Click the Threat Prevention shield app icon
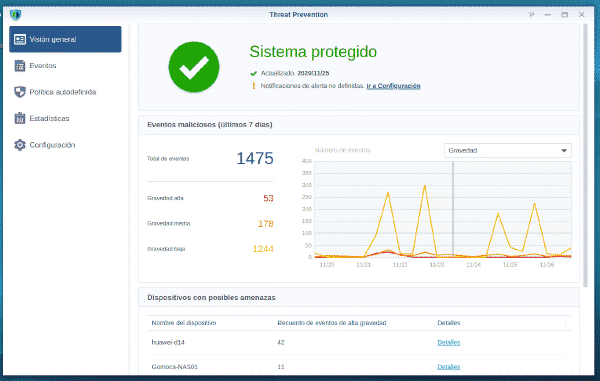 coord(15,15)
